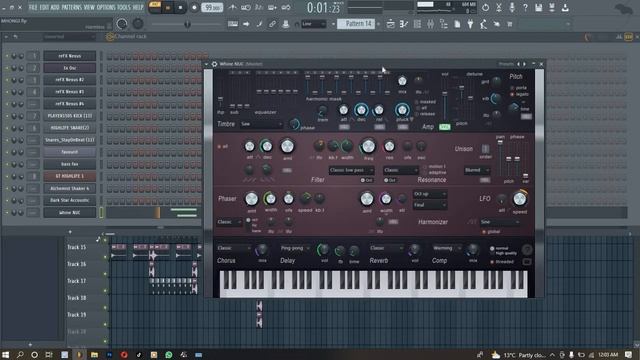Toggle the countdown before recording icon
The image size is (640, 360).
pos(259,7)
